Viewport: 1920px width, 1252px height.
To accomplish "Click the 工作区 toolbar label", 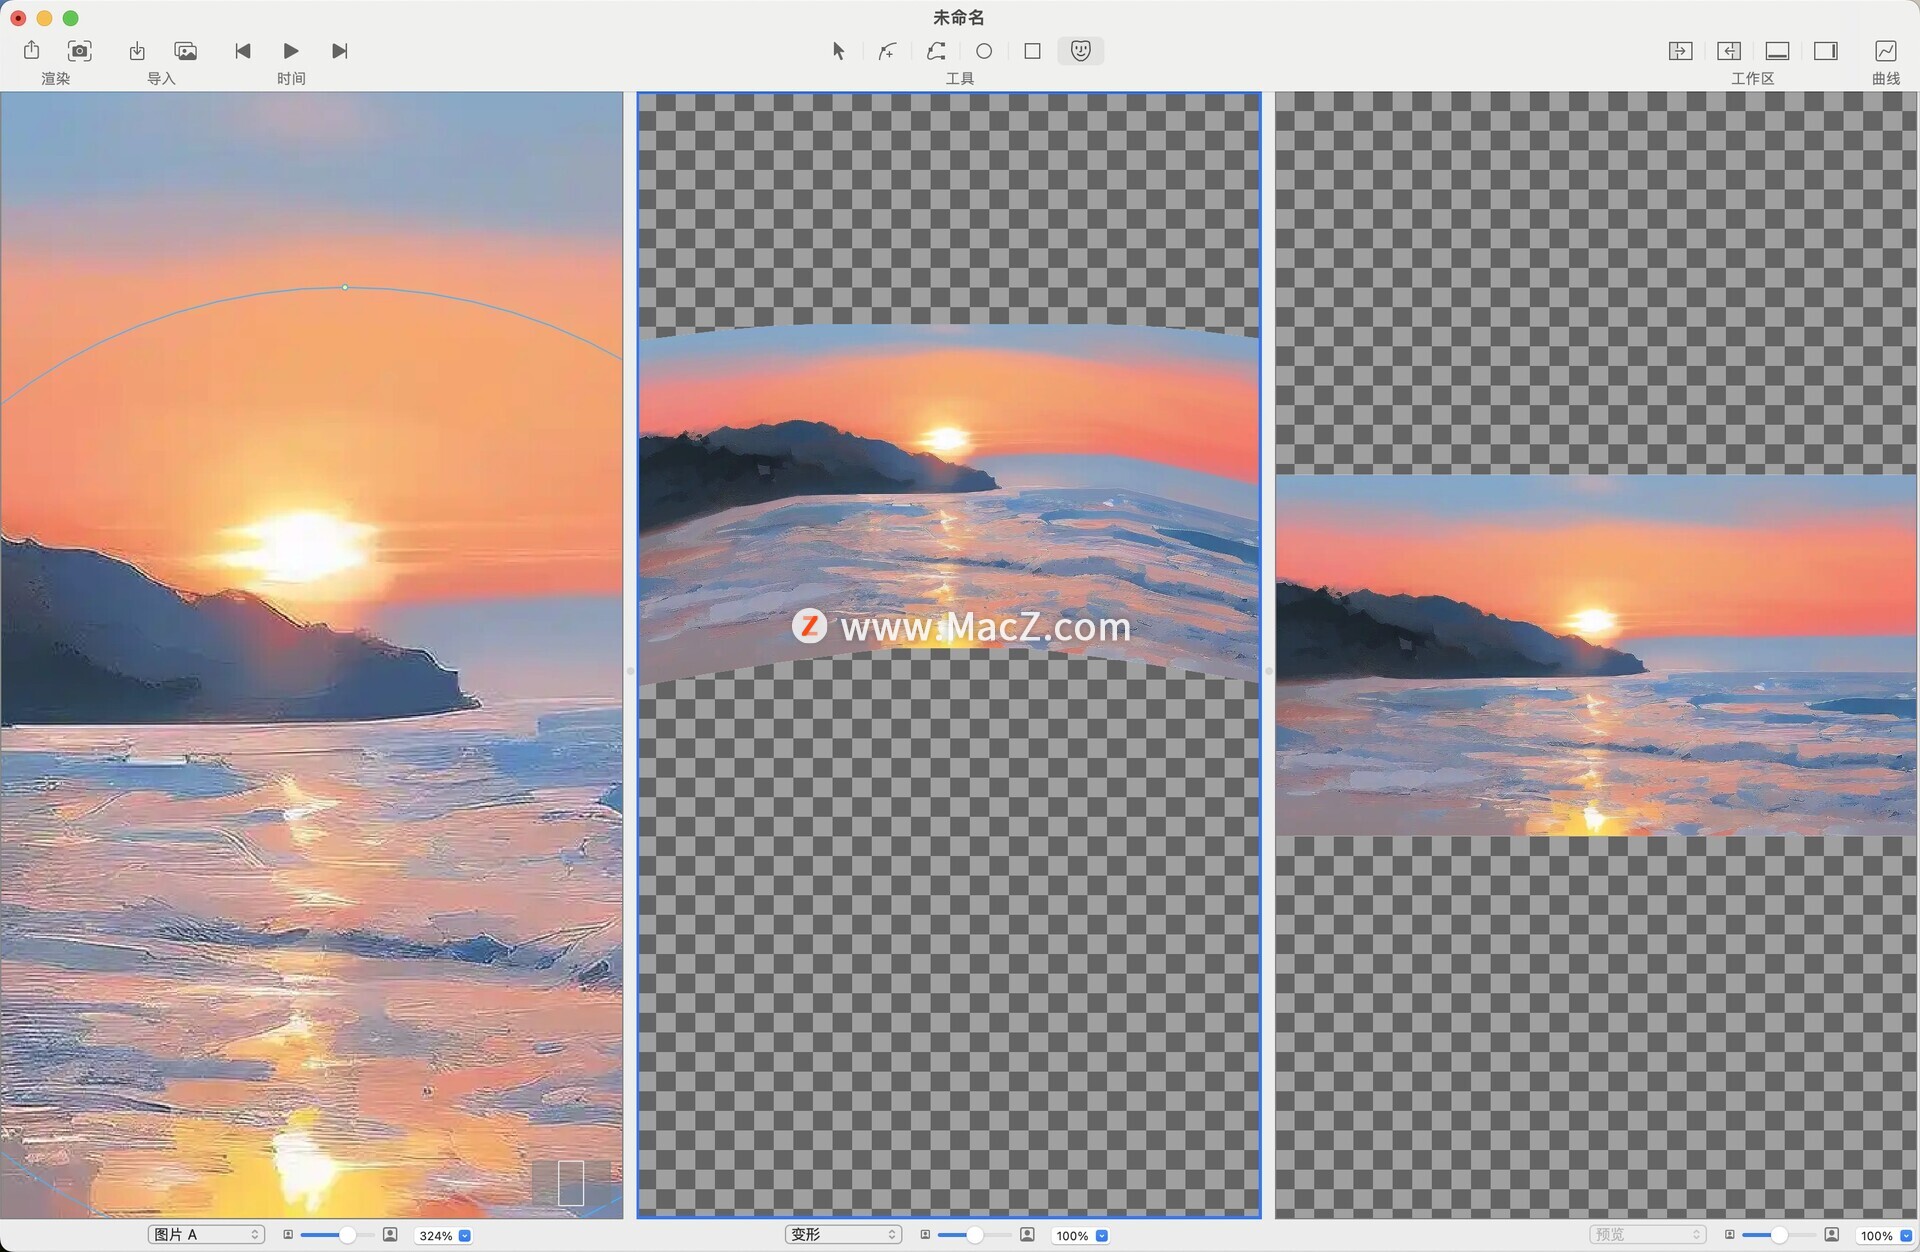I will click(1753, 78).
